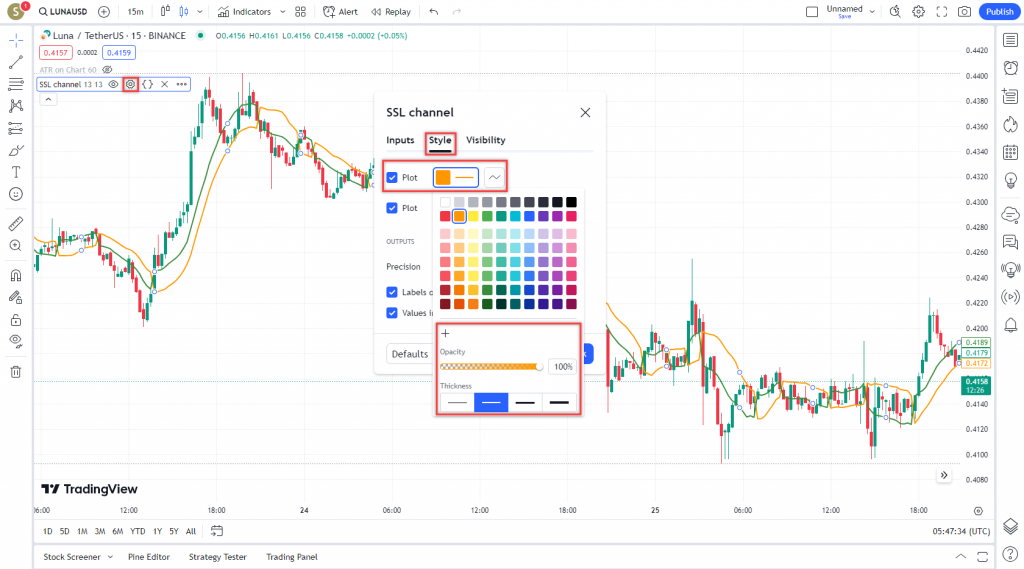Image resolution: width=1024 pixels, height=569 pixels.
Task: Remove drawings with trash icon
Action: (x=16, y=372)
